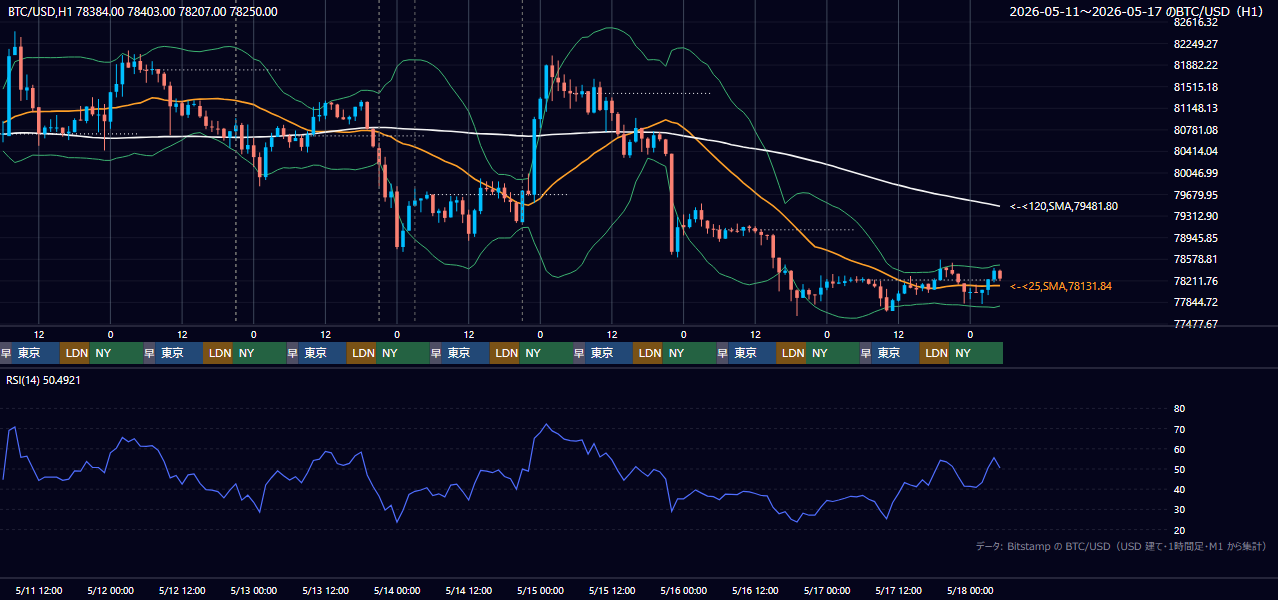
Task: Click price axis label 81882.22
Action: coord(1196,65)
